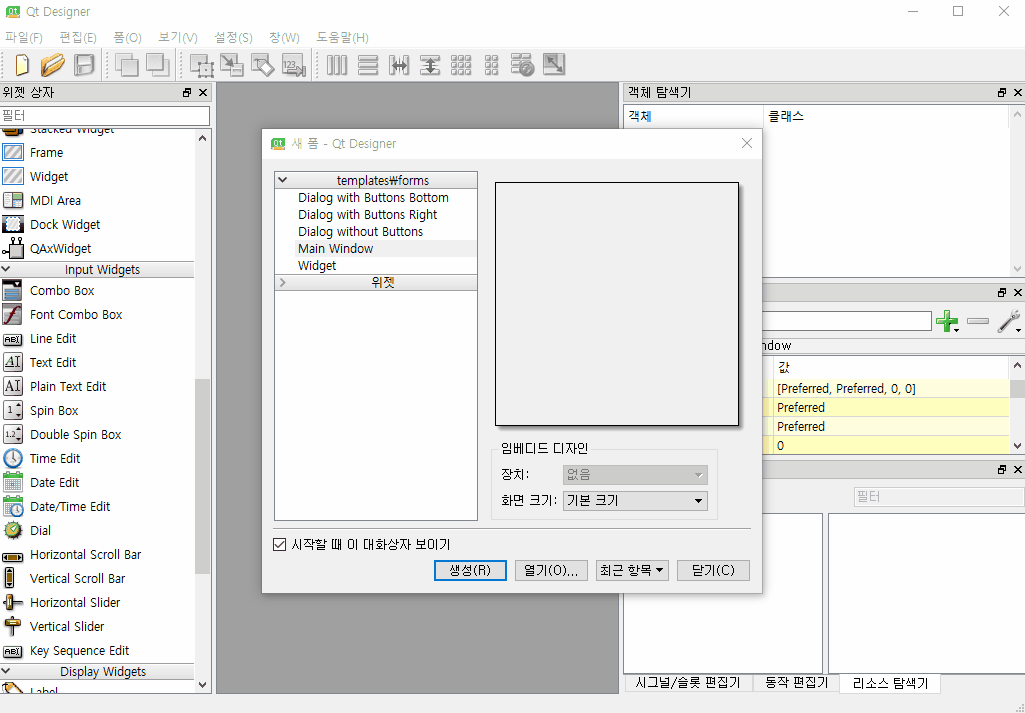The image size is (1025, 713).
Task: Select the Edit Tab Order icon
Action: 294,65
